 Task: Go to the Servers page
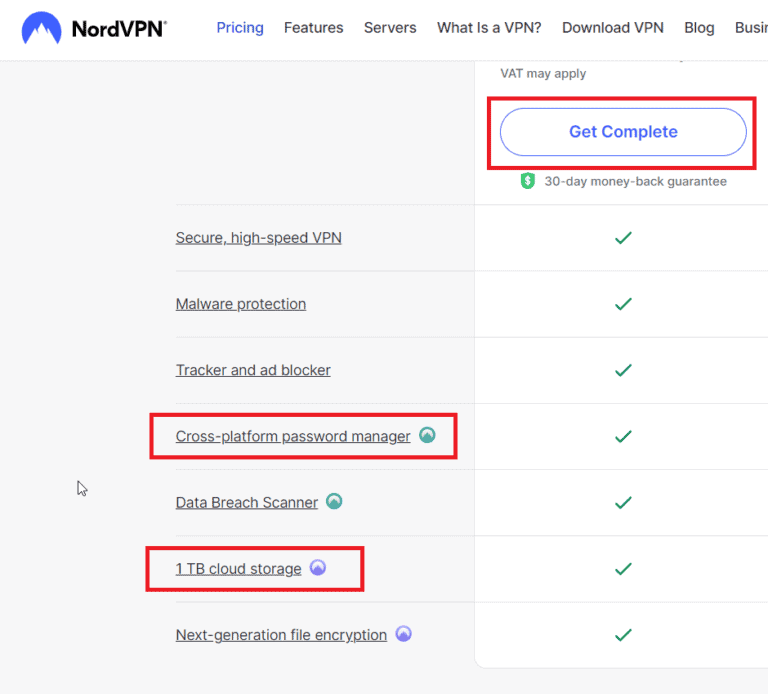[390, 28]
